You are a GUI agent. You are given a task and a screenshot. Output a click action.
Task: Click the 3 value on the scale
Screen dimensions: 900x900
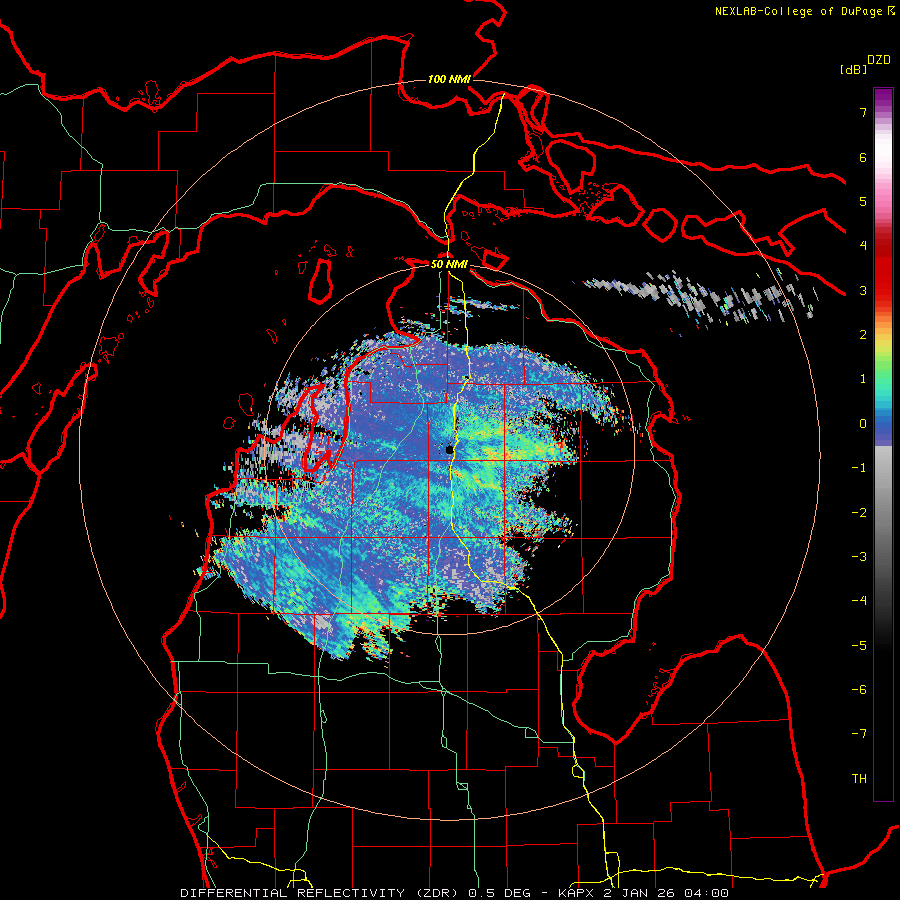863,290
